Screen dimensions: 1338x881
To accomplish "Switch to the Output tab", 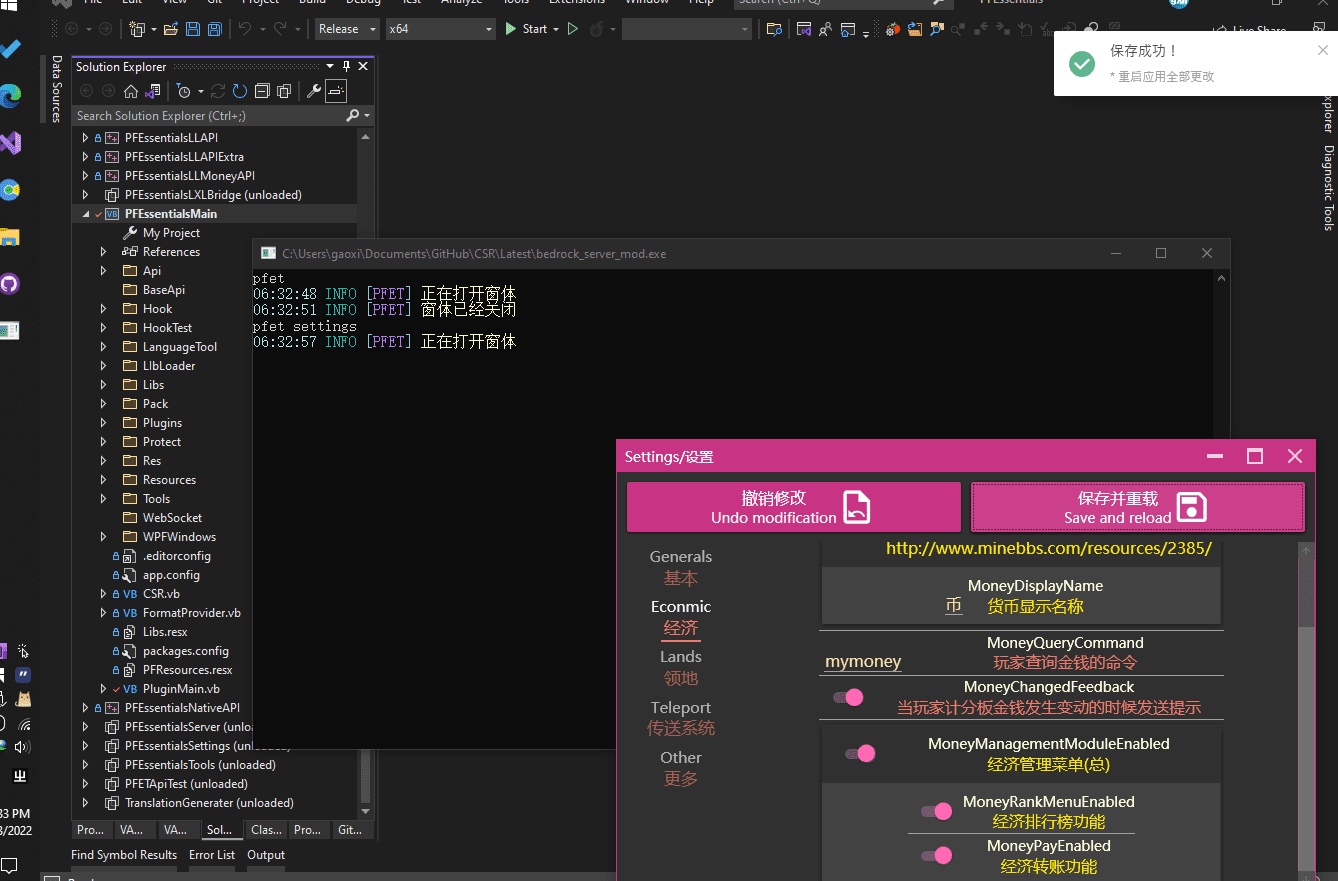I will point(266,855).
